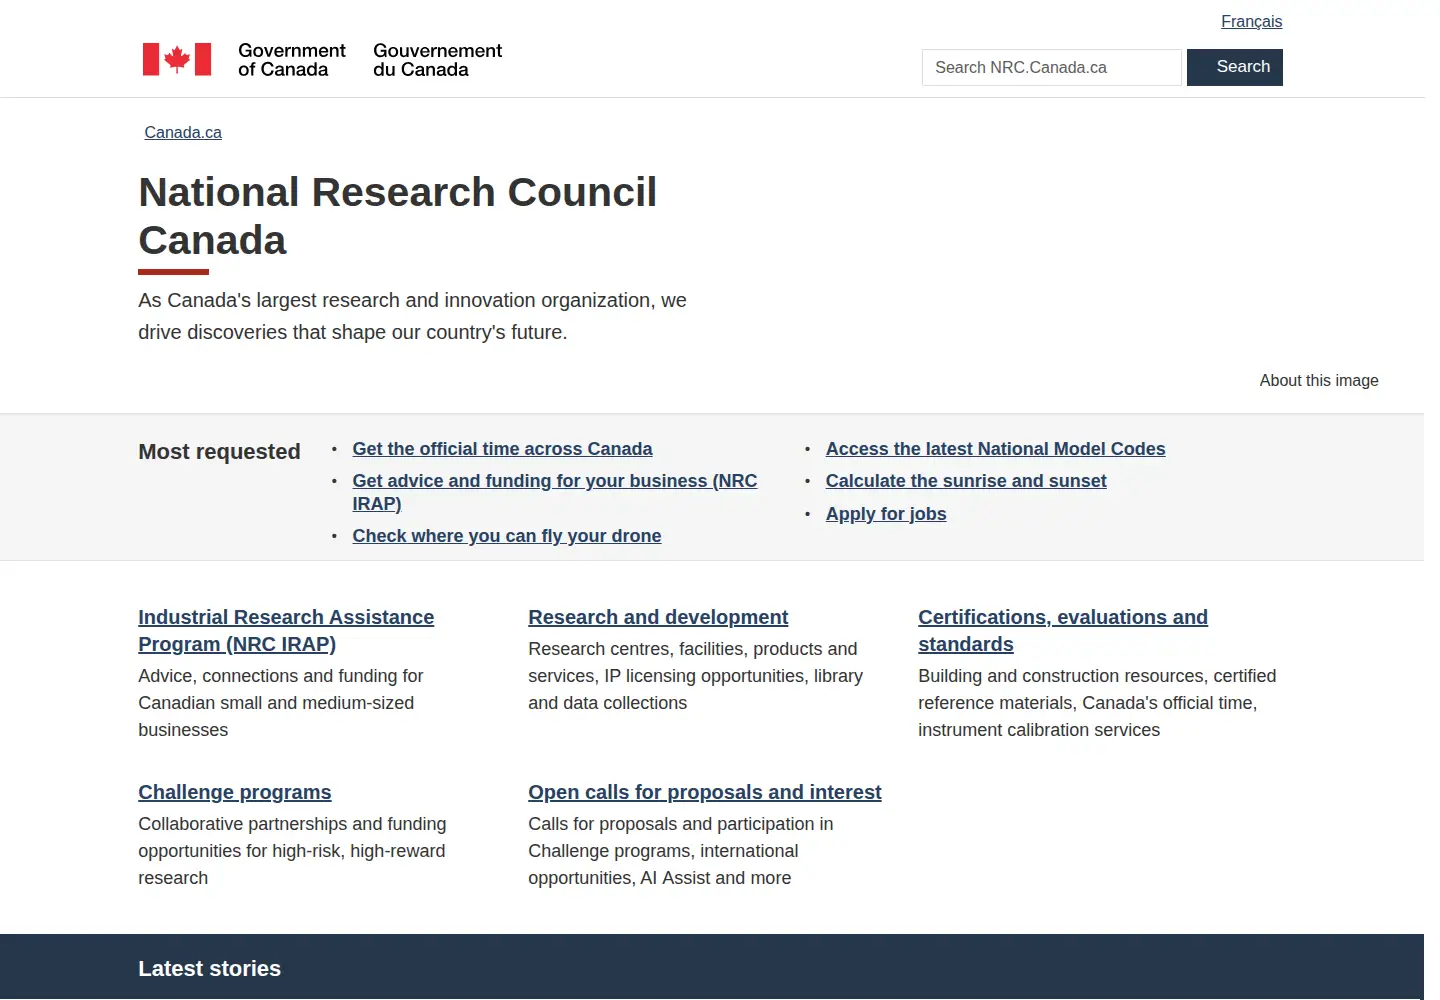The width and height of the screenshot is (1440, 1000).
Task: Click the Latest stories heading
Action: [x=210, y=968]
